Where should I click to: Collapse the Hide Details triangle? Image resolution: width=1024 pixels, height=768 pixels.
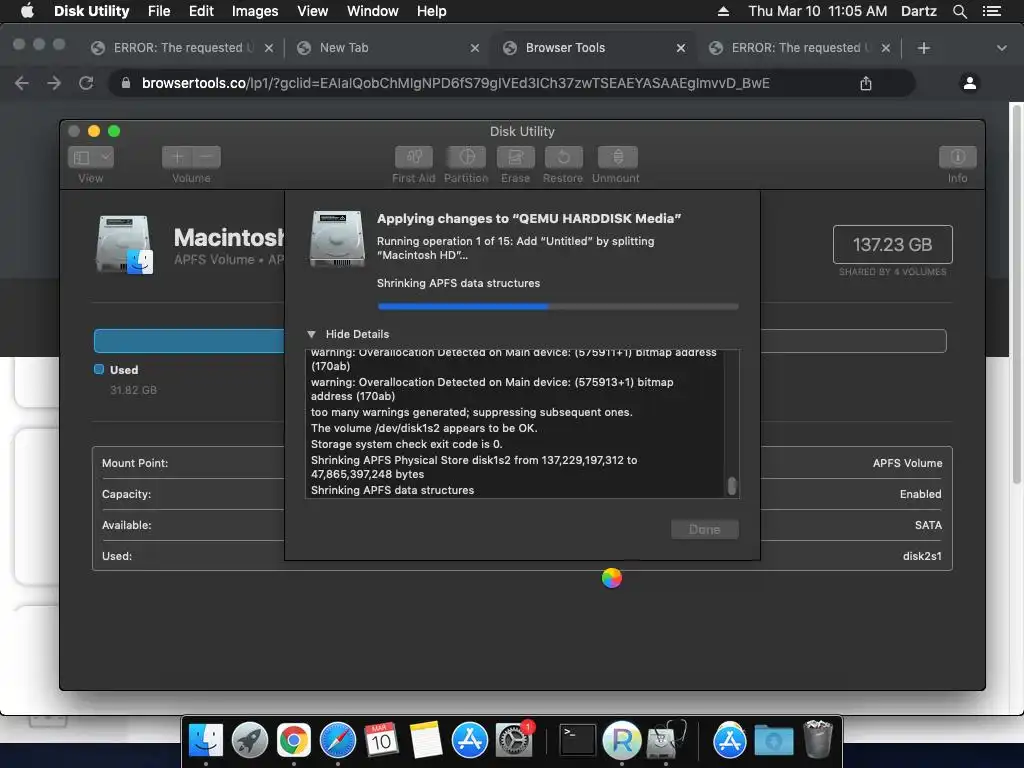click(x=312, y=334)
